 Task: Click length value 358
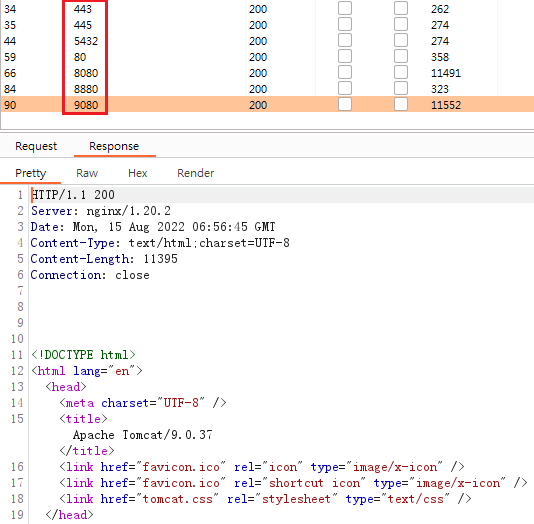pos(440,57)
